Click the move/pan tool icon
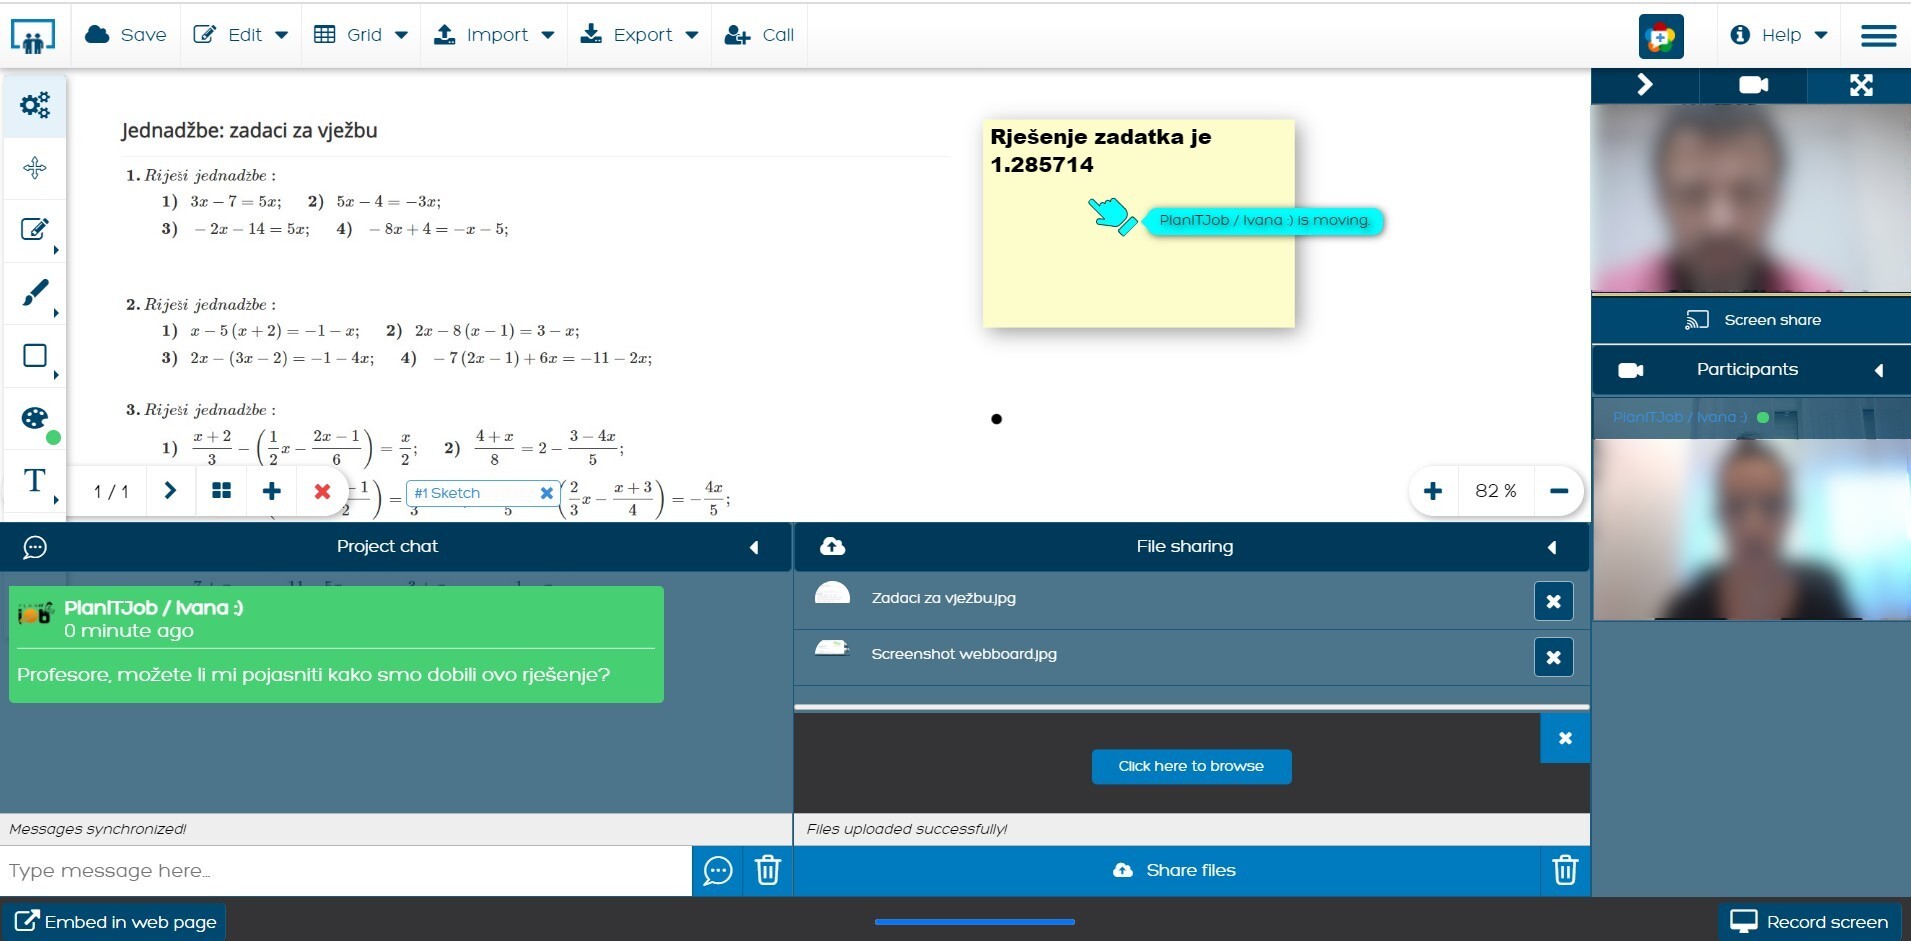The width and height of the screenshot is (1911, 941). click(x=35, y=168)
